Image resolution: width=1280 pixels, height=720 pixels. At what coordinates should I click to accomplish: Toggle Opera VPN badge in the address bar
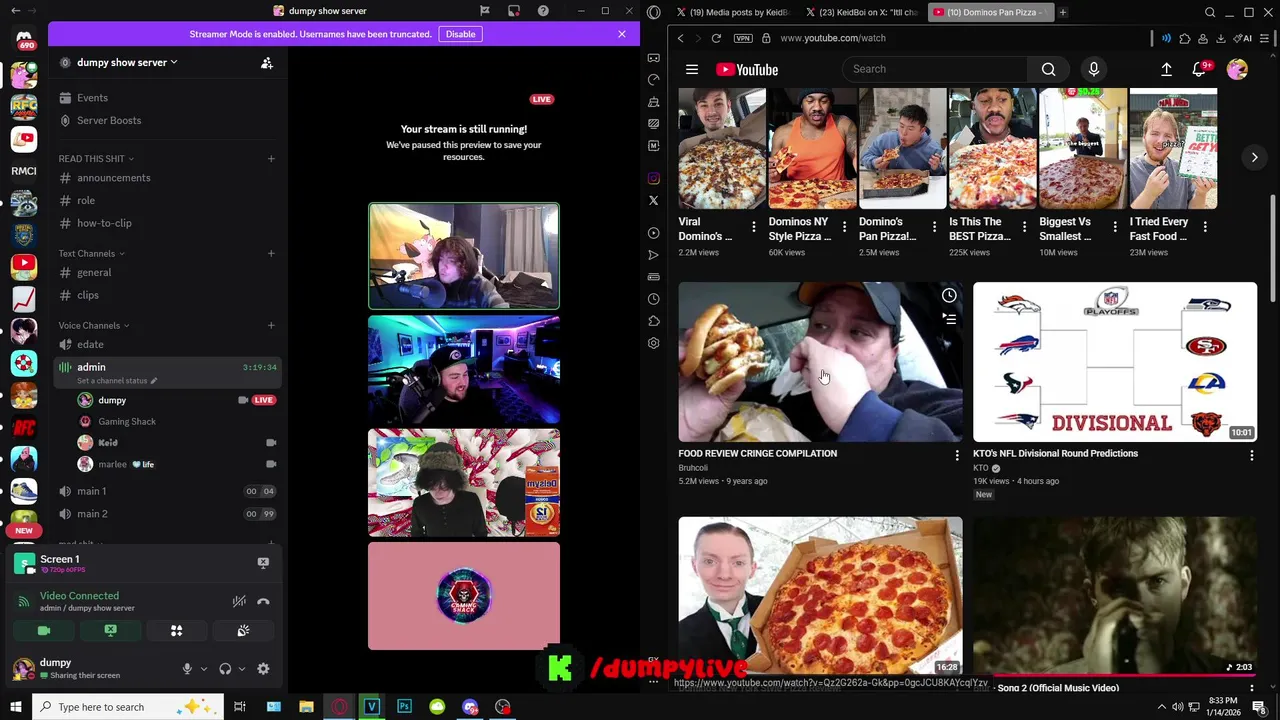(x=743, y=38)
